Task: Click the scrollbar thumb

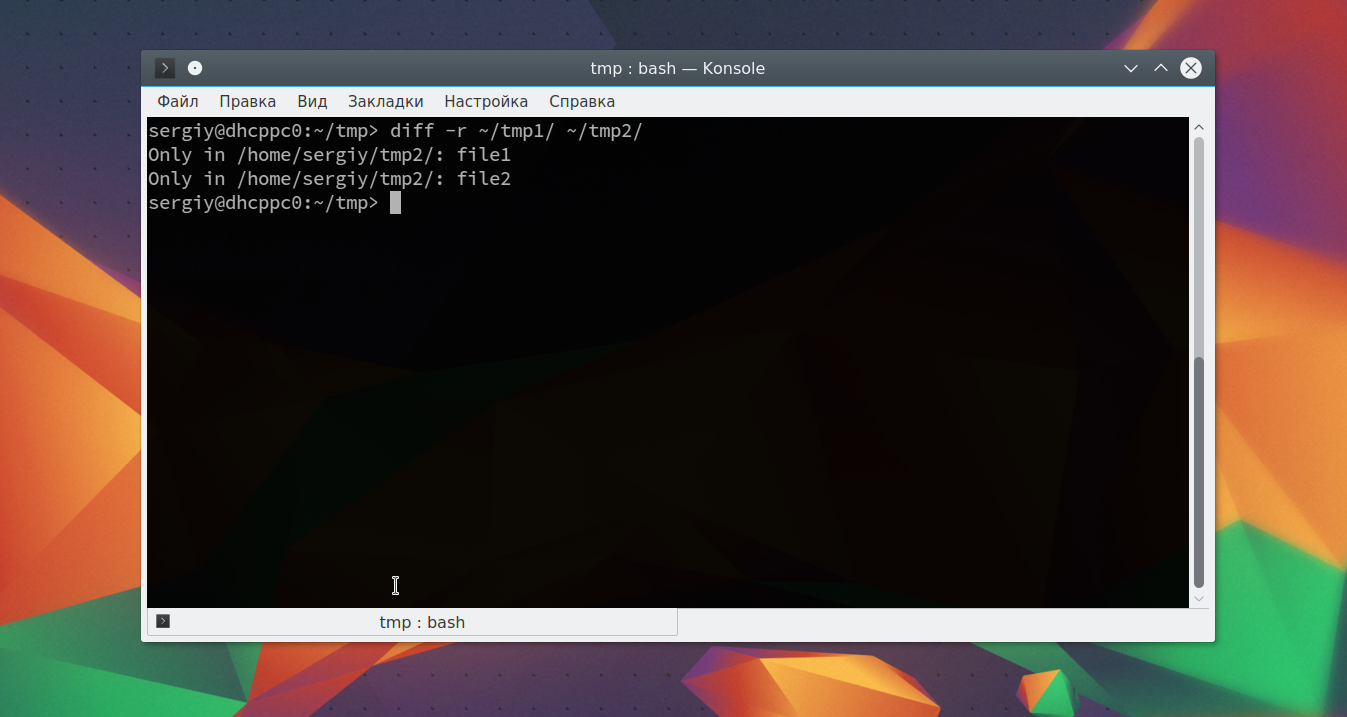Action: (1198, 470)
